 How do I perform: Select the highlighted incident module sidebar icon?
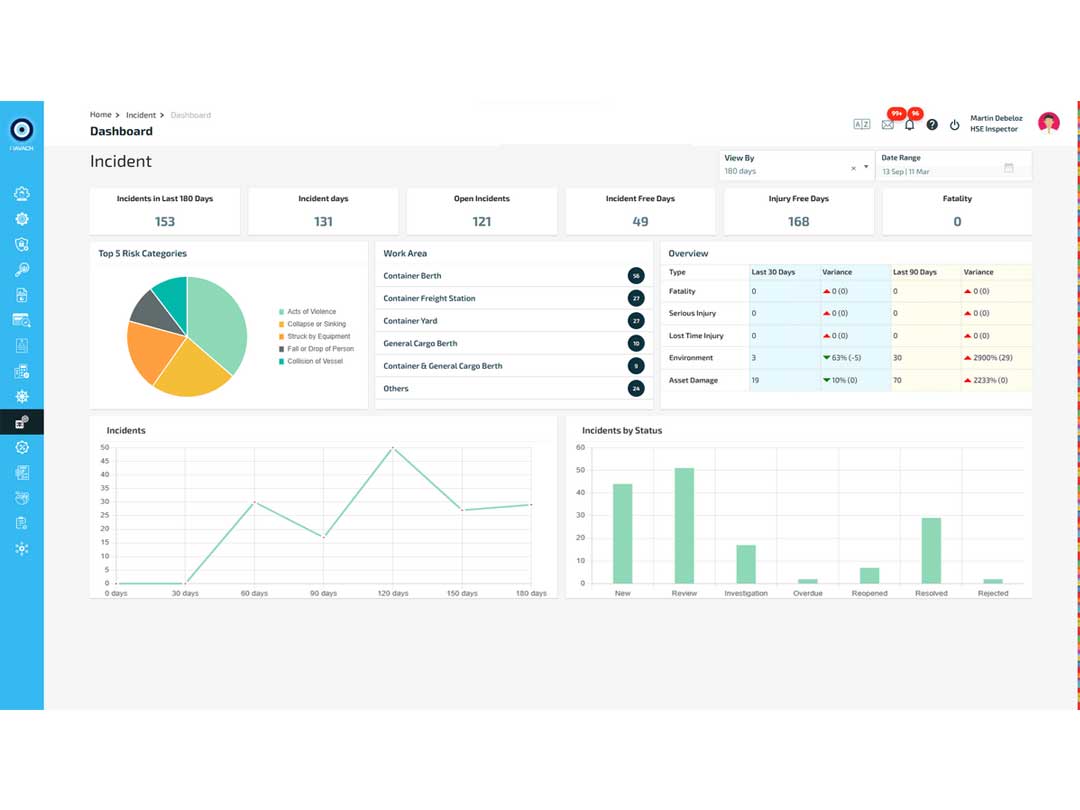(x=21, y=422)
